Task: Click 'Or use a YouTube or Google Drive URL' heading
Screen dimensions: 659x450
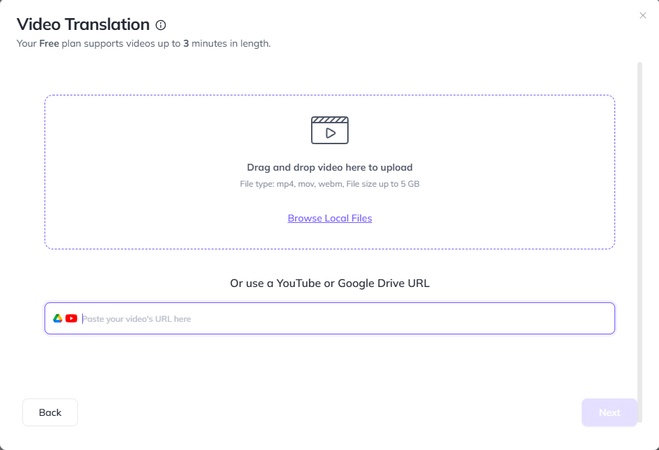Action: (x=329, y=283)
